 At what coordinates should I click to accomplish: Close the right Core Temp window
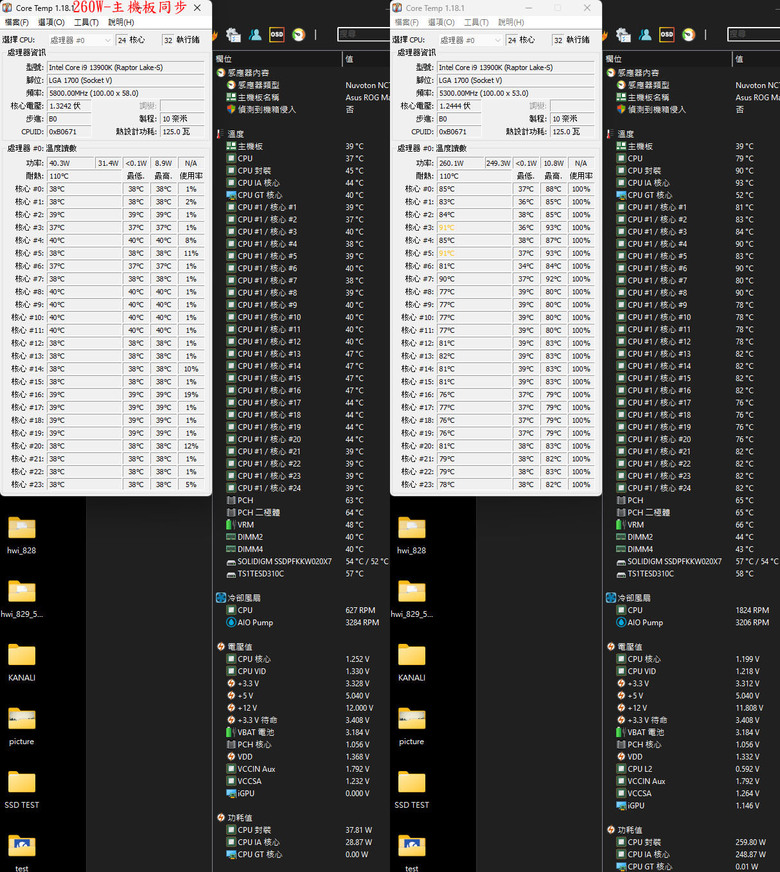(587, 8)
